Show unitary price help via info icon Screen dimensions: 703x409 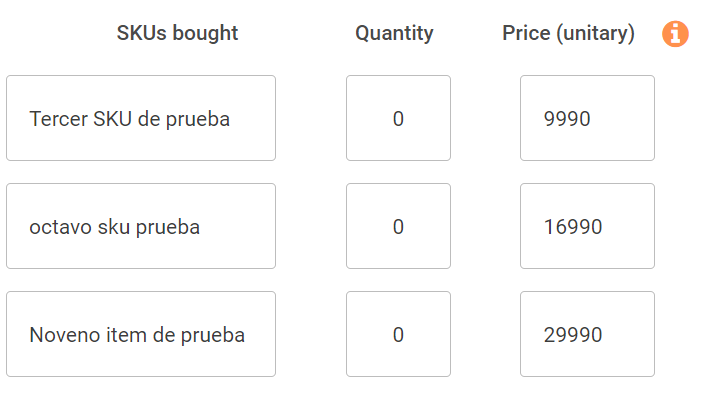coord(676,33)
